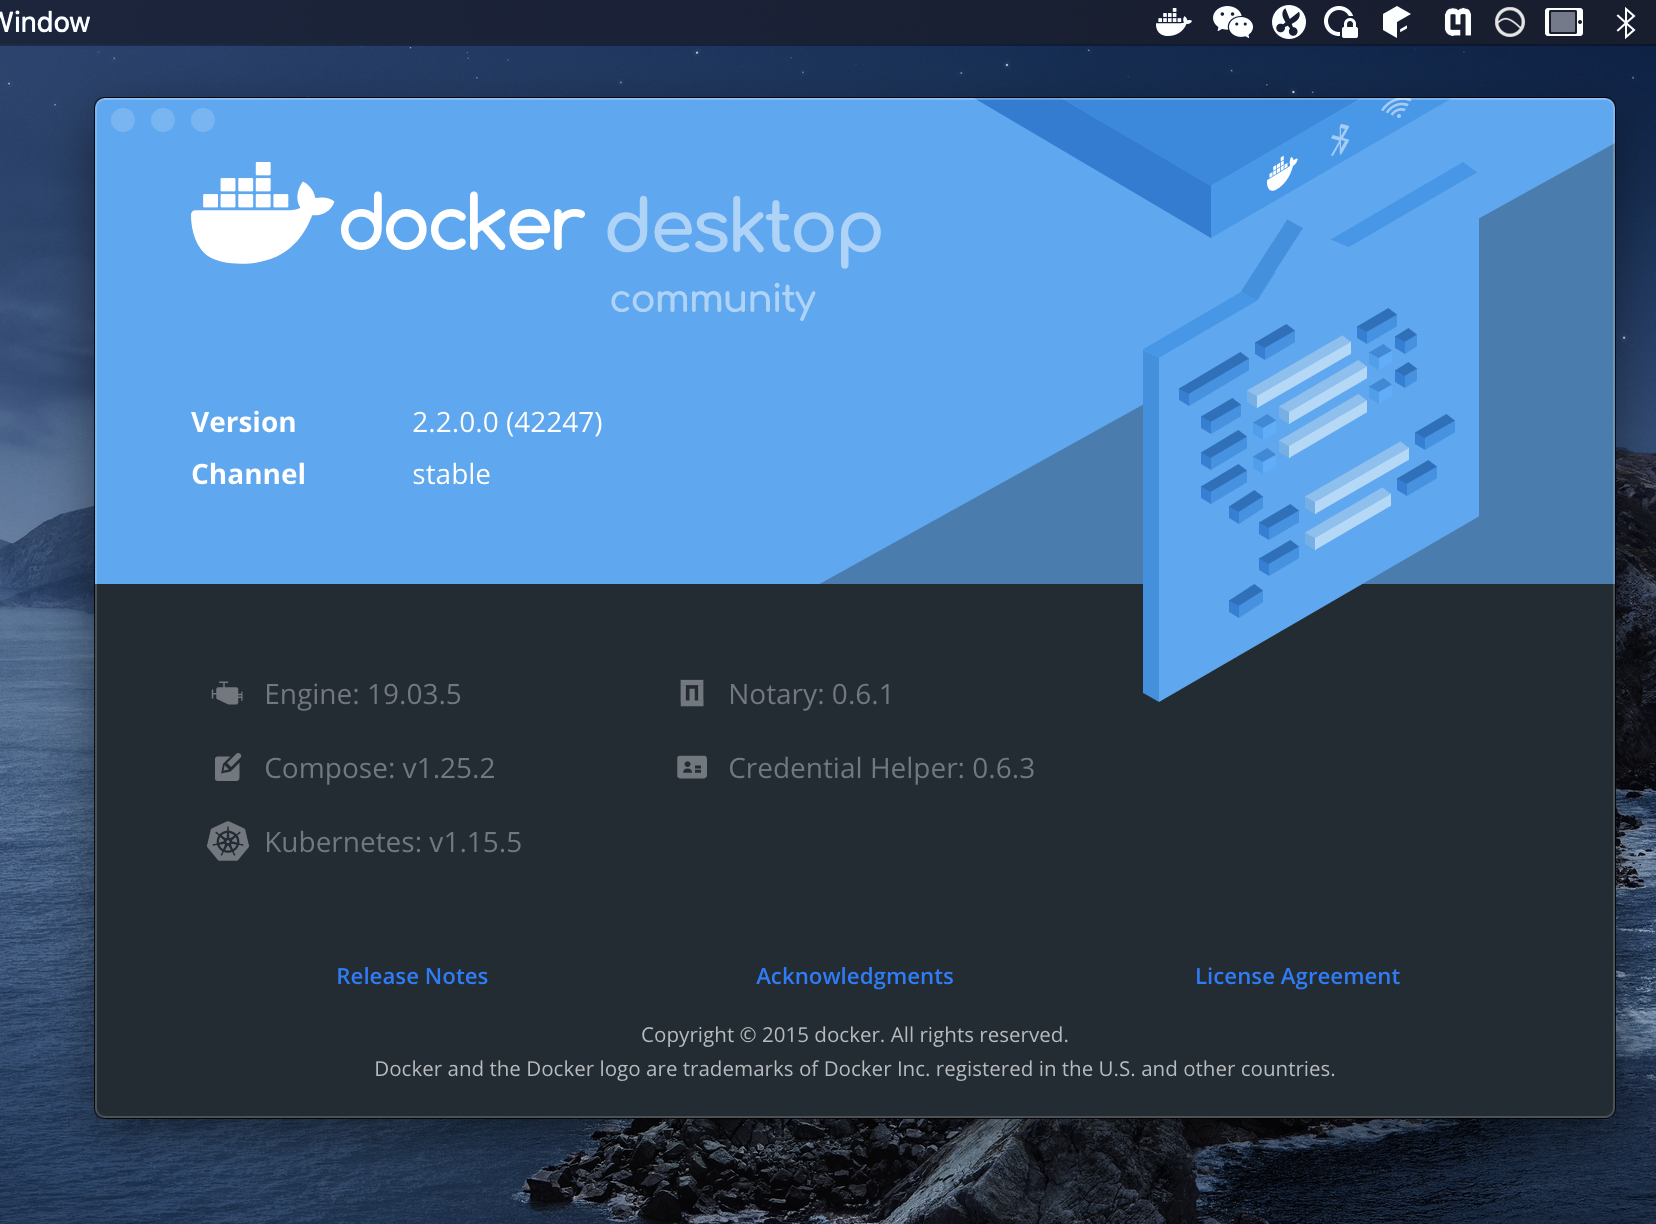This screenshot has height=1224, width=1656.
Task: Click the Engine icon
Action: pos(227,693)
